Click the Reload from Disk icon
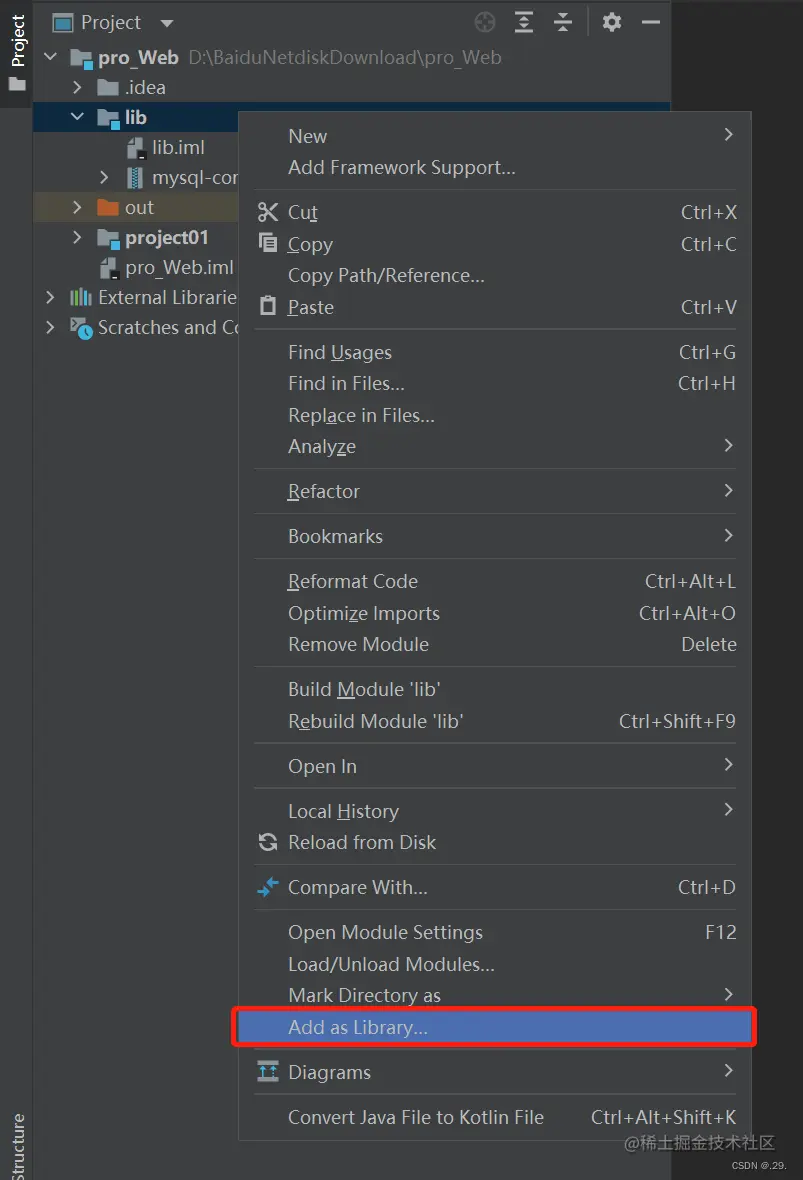 (268, 843)
